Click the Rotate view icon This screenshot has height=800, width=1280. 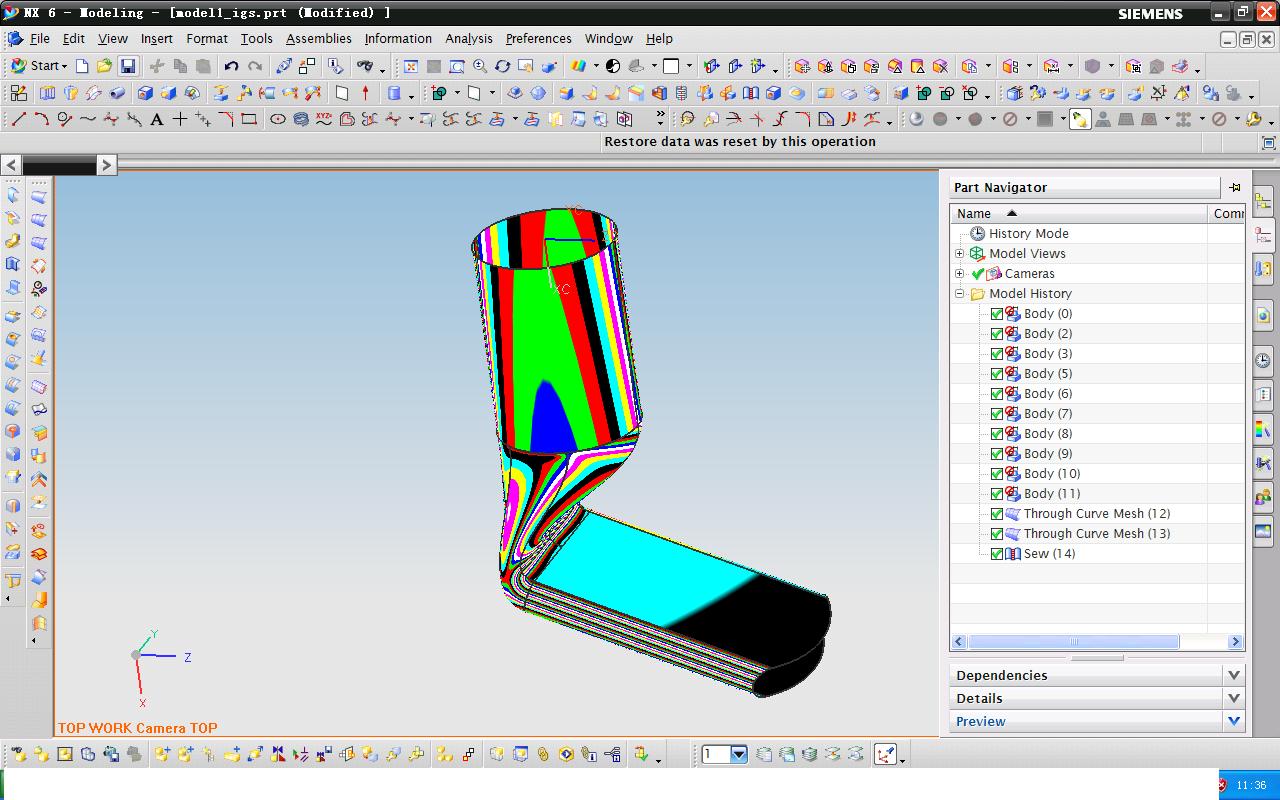(x=502, y=66)
